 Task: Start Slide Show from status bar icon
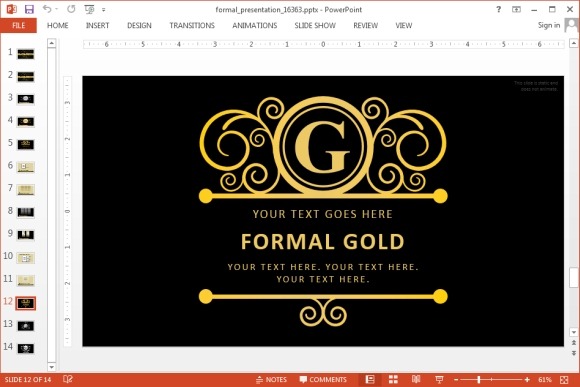pos(439,380)
